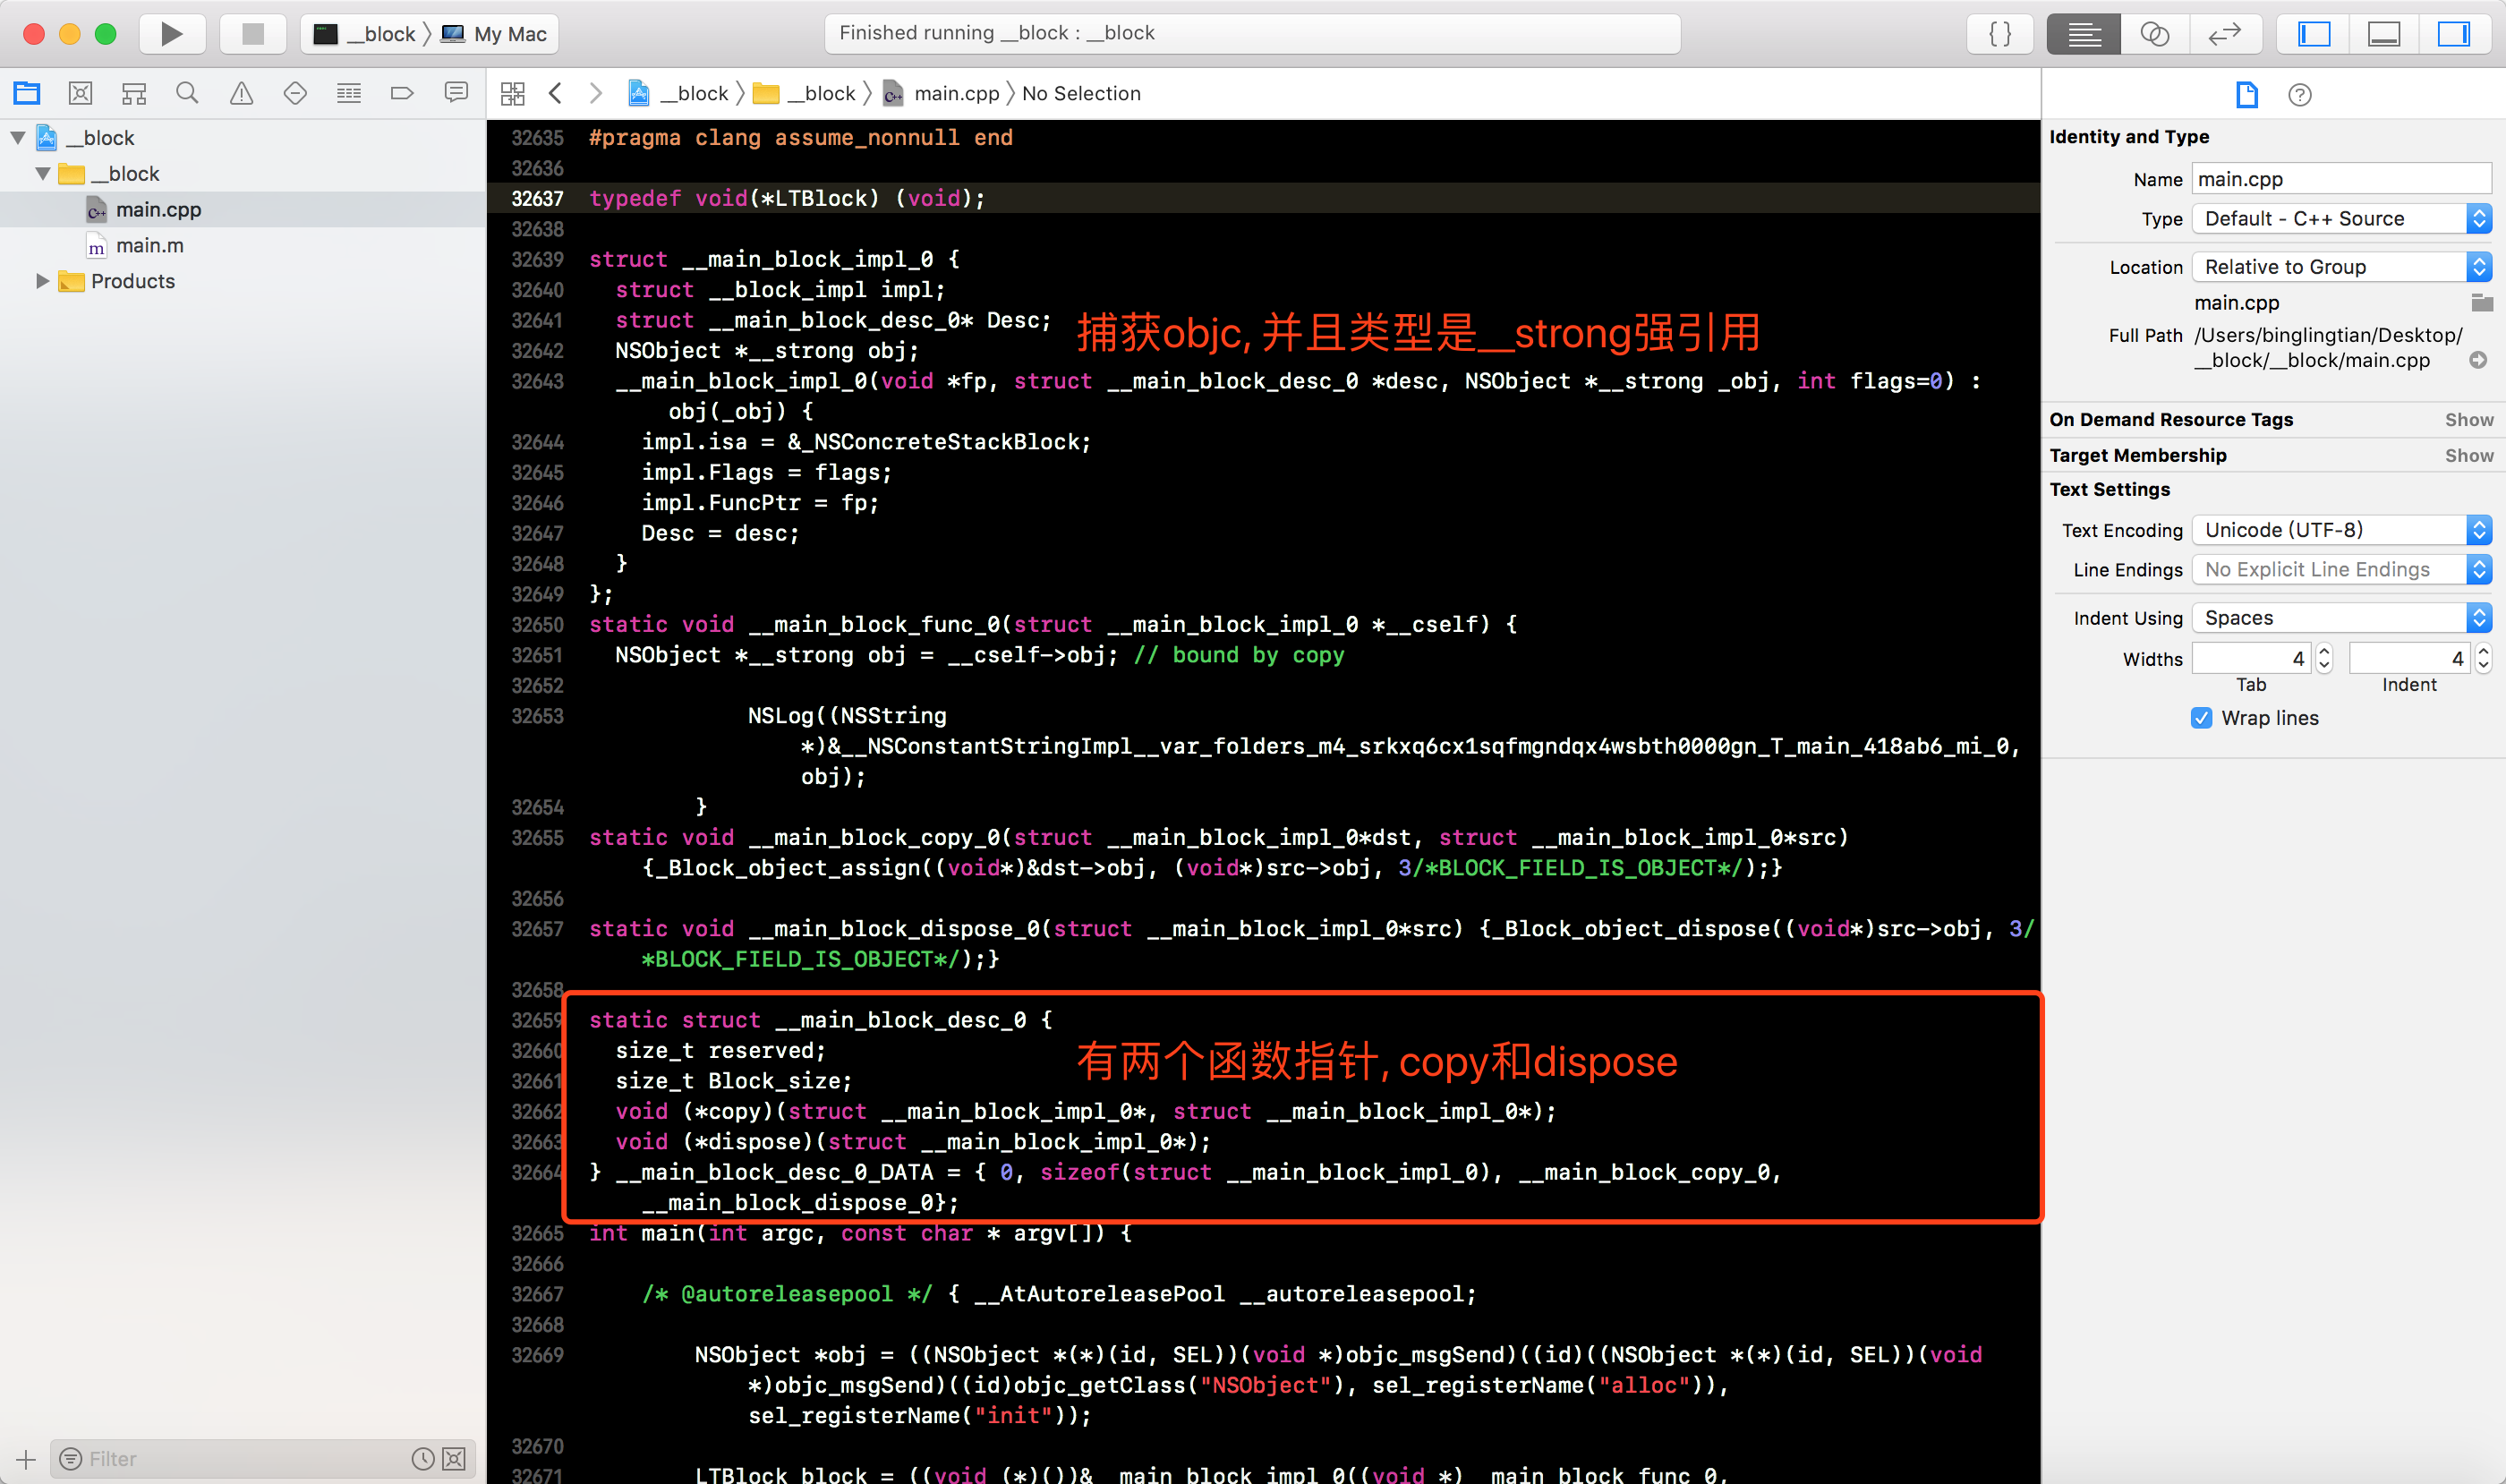Show the test navigator
The image size is (2506, 1484).
pyautogui.click(x=295, y=93)
